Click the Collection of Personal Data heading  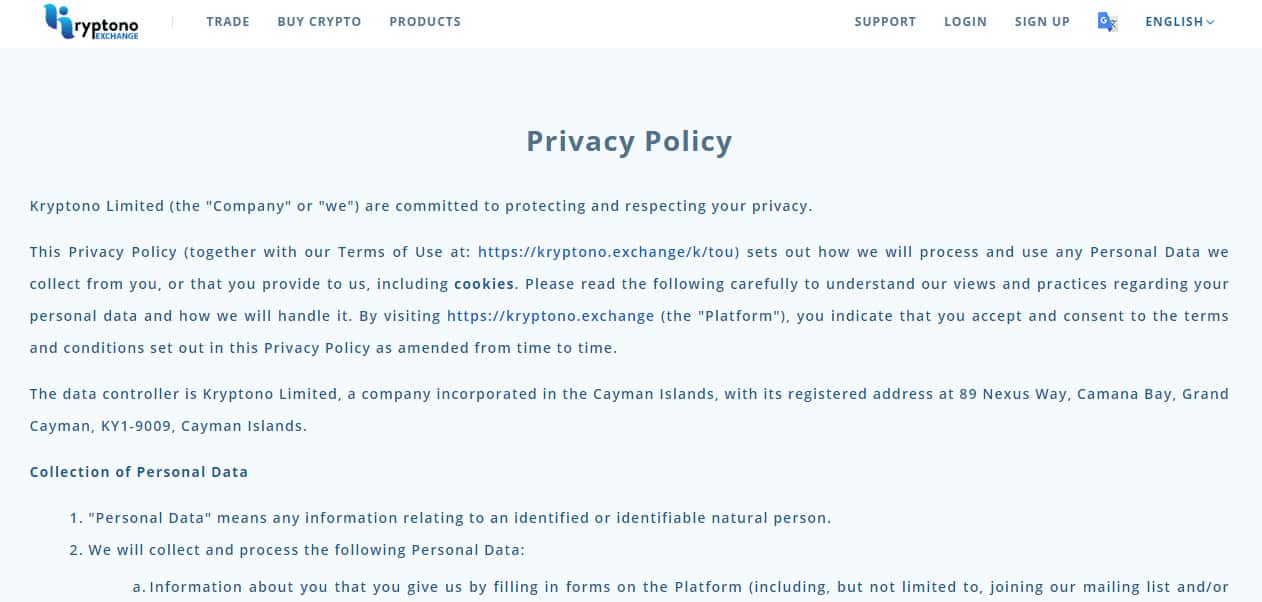click(x=139, y=472)
